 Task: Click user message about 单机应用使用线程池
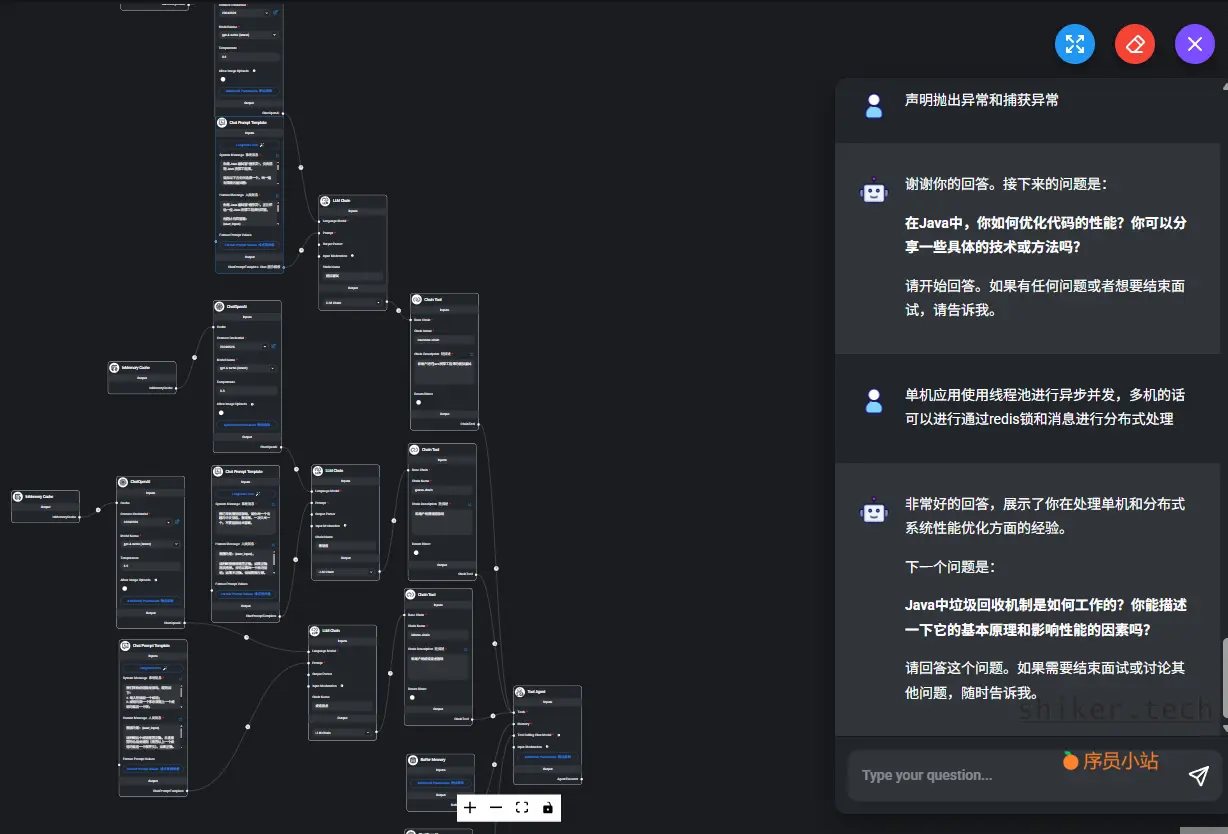point(1045,407)
